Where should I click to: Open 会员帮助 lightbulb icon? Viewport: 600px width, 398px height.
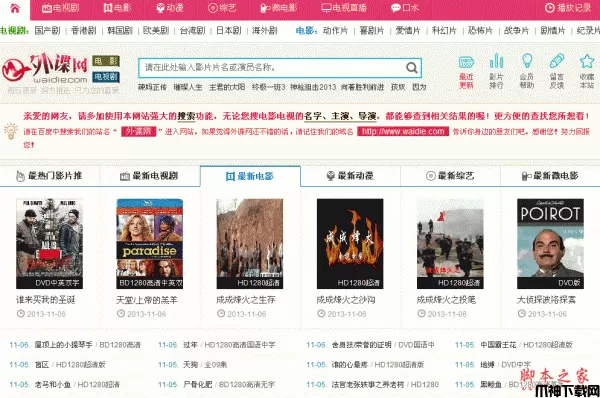527,72
